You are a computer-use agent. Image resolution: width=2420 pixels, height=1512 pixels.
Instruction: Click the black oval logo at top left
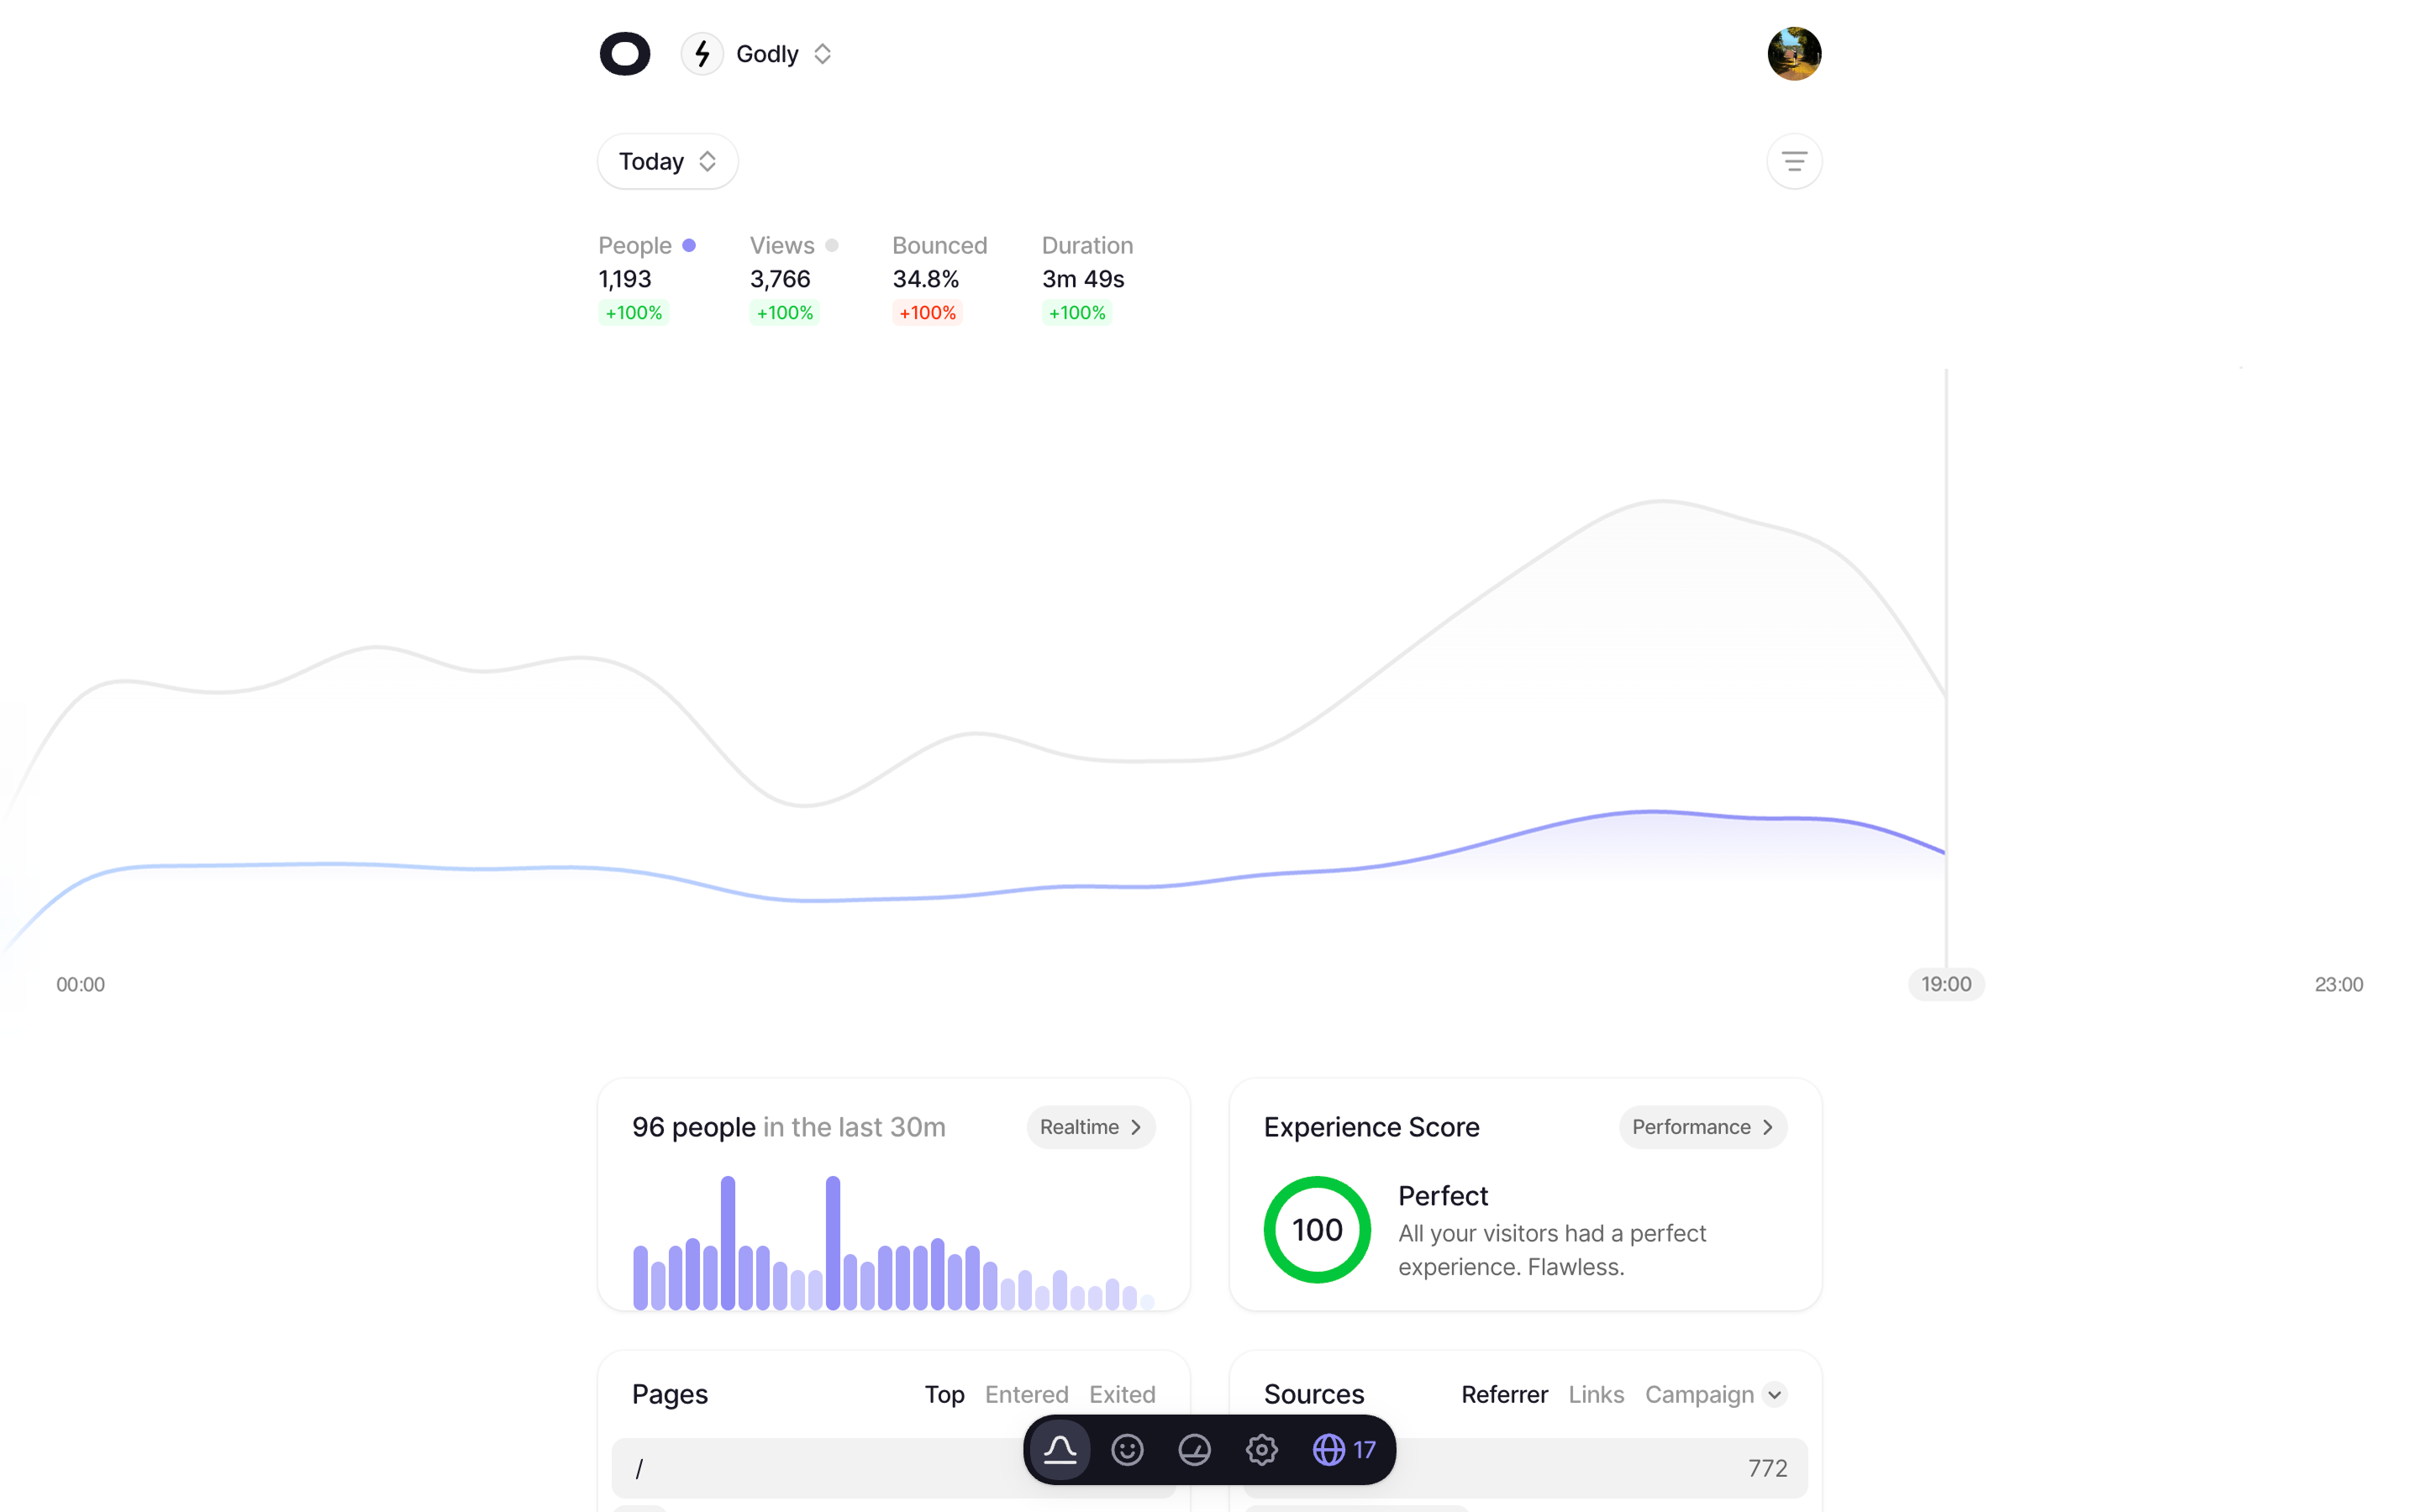(x=625, y=54)
